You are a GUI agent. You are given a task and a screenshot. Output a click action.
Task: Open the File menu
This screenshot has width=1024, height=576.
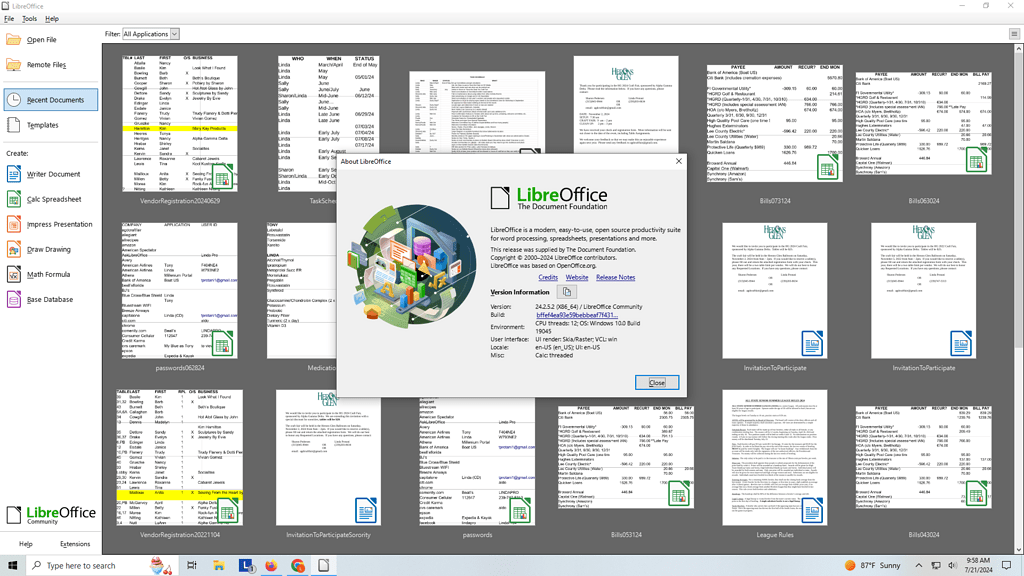tap(8, 18)
